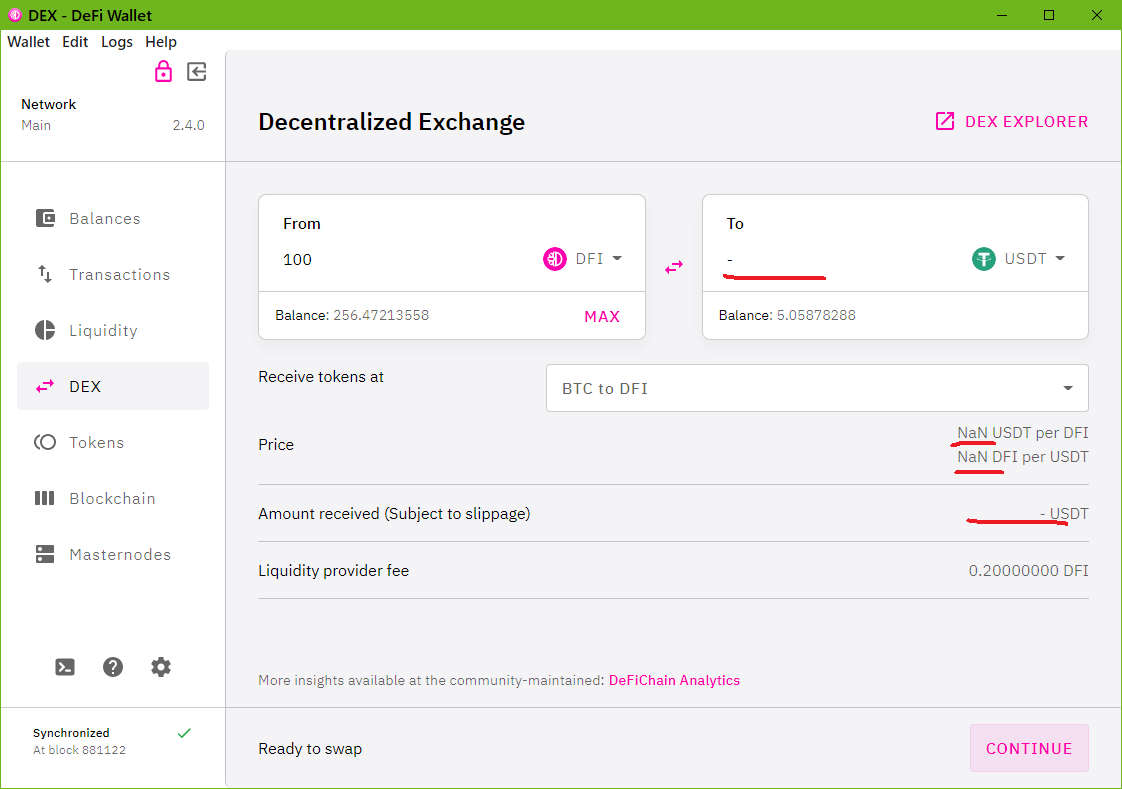
Task: Click the Liquidity pie icon
Action: [x=45, y=330]
